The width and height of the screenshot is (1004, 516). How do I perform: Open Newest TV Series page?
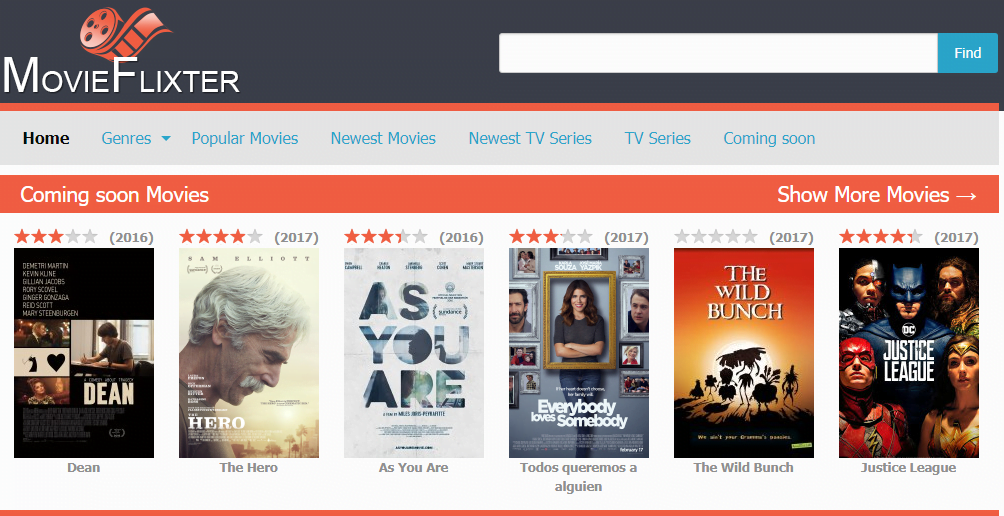pyautogui.click(x=530, y=138)
